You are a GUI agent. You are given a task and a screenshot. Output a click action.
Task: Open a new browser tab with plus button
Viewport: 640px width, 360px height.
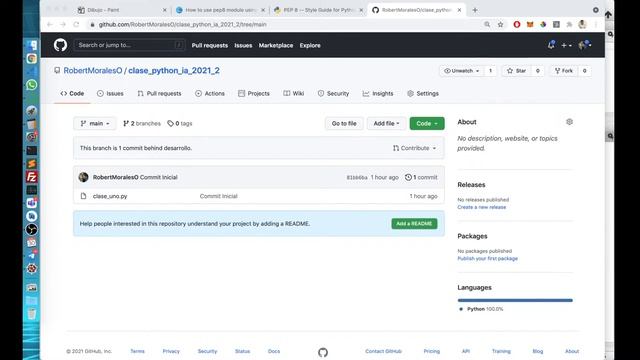[475, 10]
